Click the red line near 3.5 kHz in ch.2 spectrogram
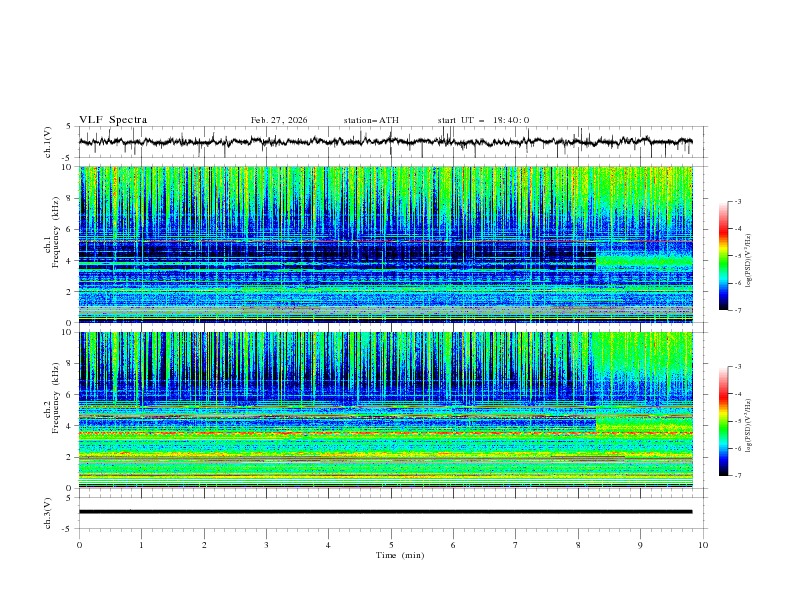This screenshot has height=612, width=792. pos(385,433)
